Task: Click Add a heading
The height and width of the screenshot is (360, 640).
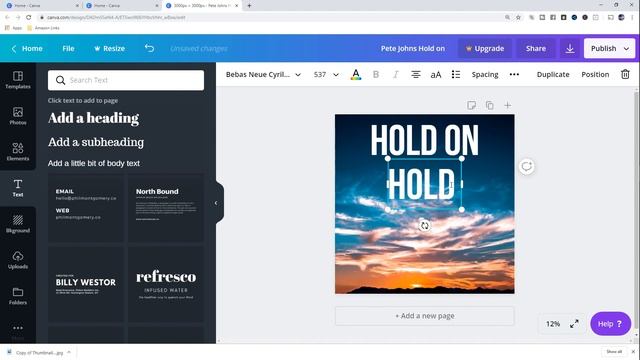Action: coord(93,118)
